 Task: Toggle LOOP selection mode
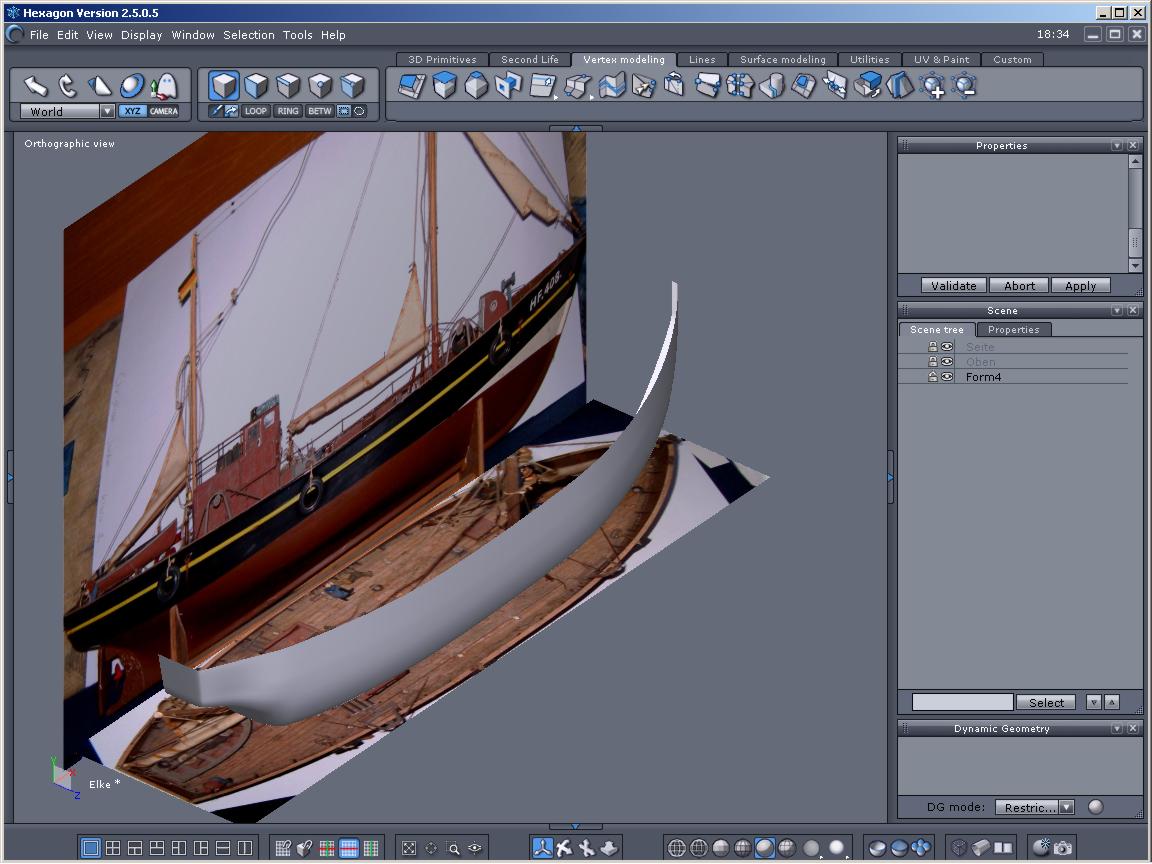(x=256, y=111)
